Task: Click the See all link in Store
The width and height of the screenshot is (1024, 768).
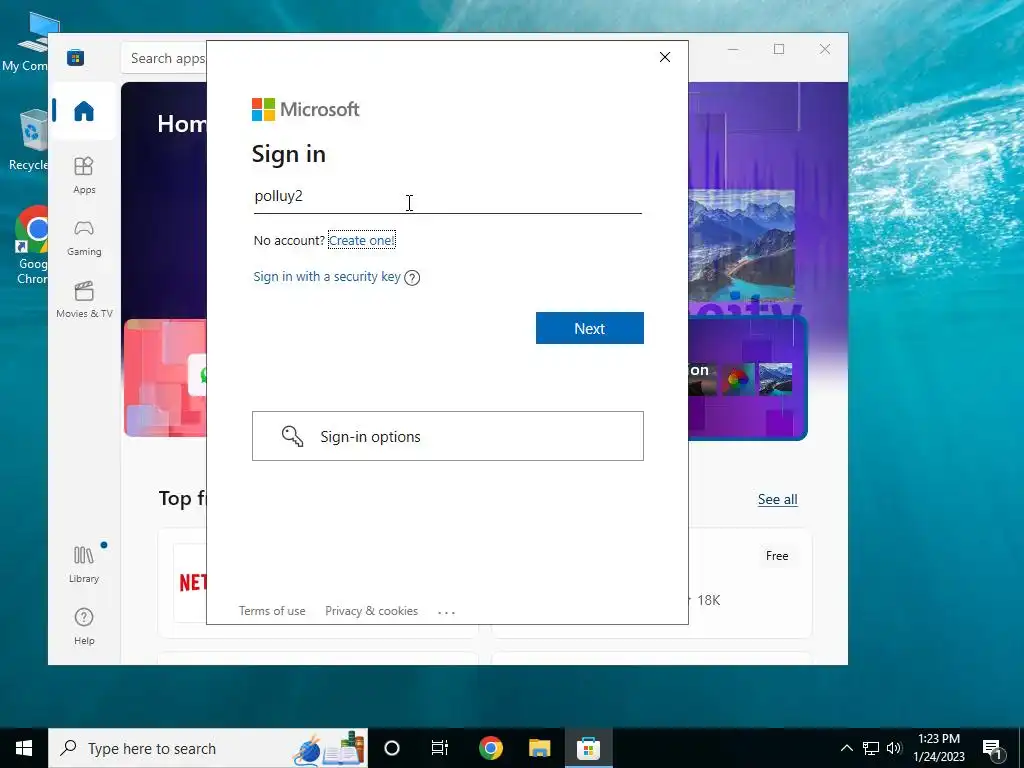Action: pos(777,500)
